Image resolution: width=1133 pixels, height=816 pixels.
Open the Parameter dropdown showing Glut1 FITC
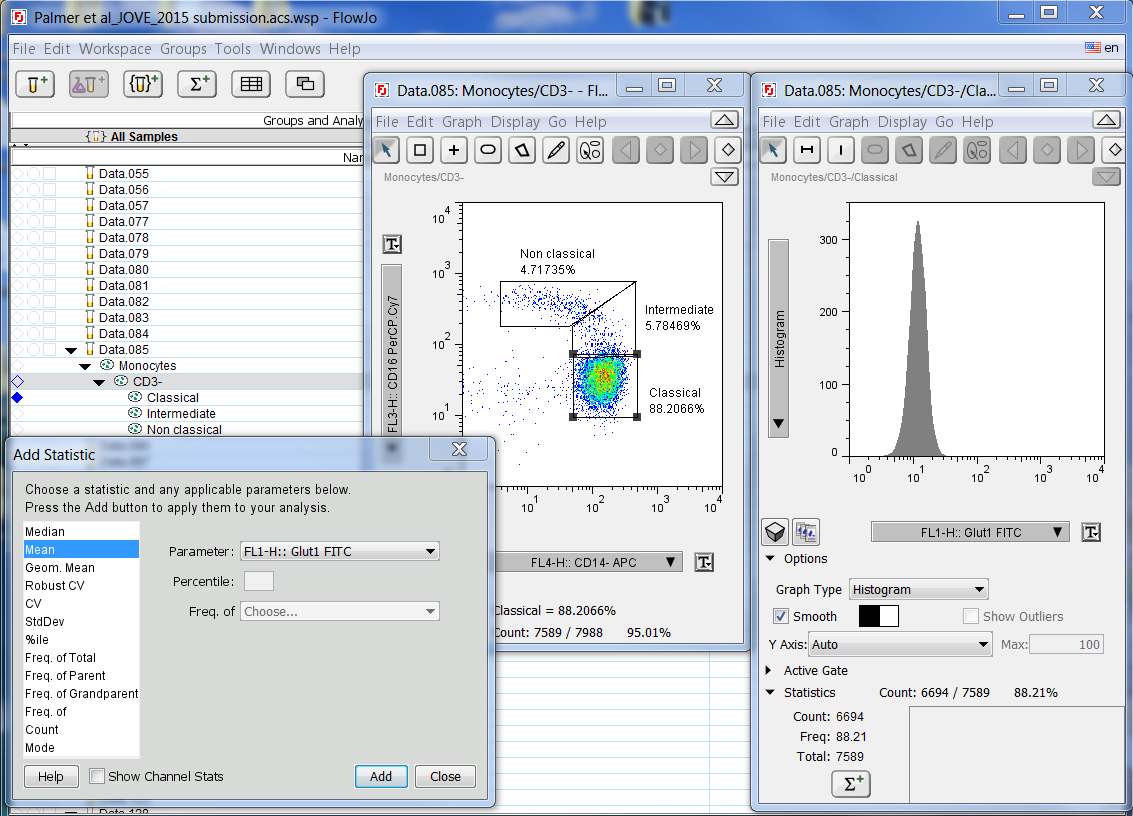[340, 551]
